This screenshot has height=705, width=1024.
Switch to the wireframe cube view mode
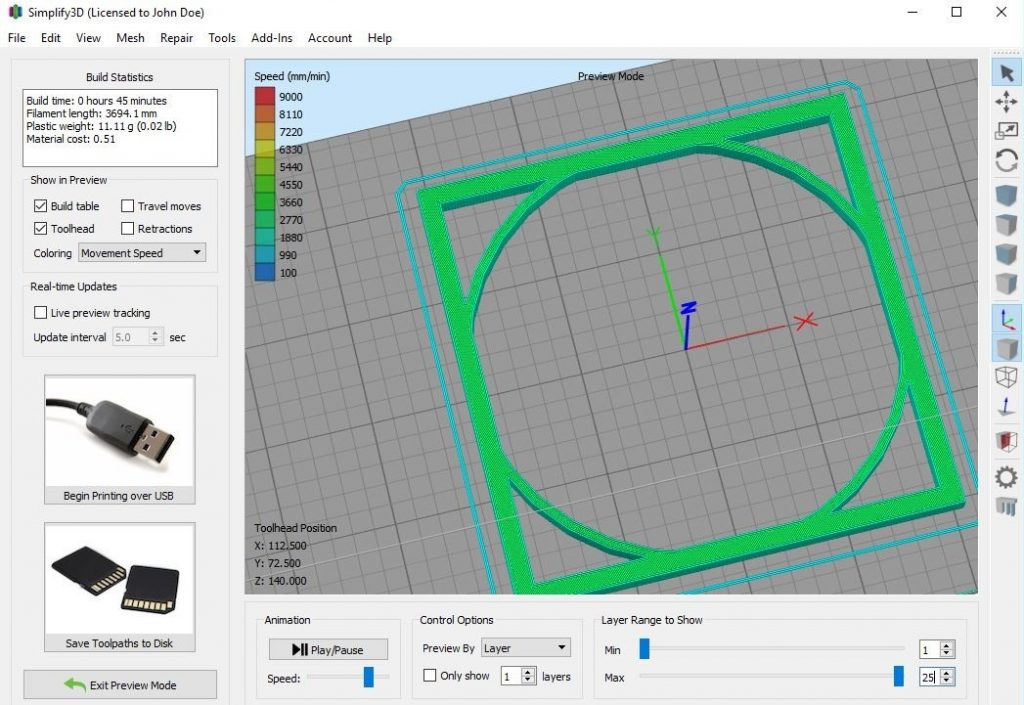1006,378
